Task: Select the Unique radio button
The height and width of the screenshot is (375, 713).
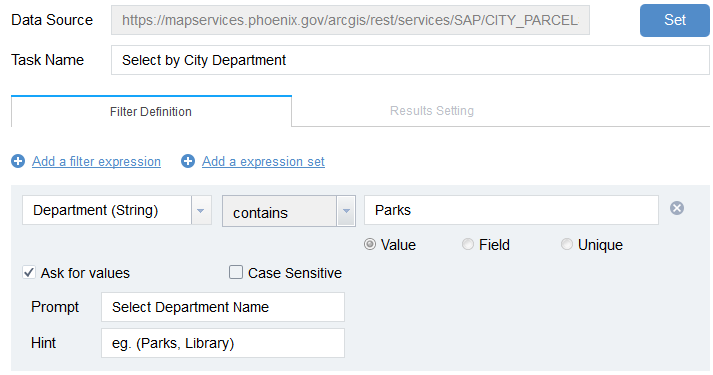Action: tap(567, 245)
